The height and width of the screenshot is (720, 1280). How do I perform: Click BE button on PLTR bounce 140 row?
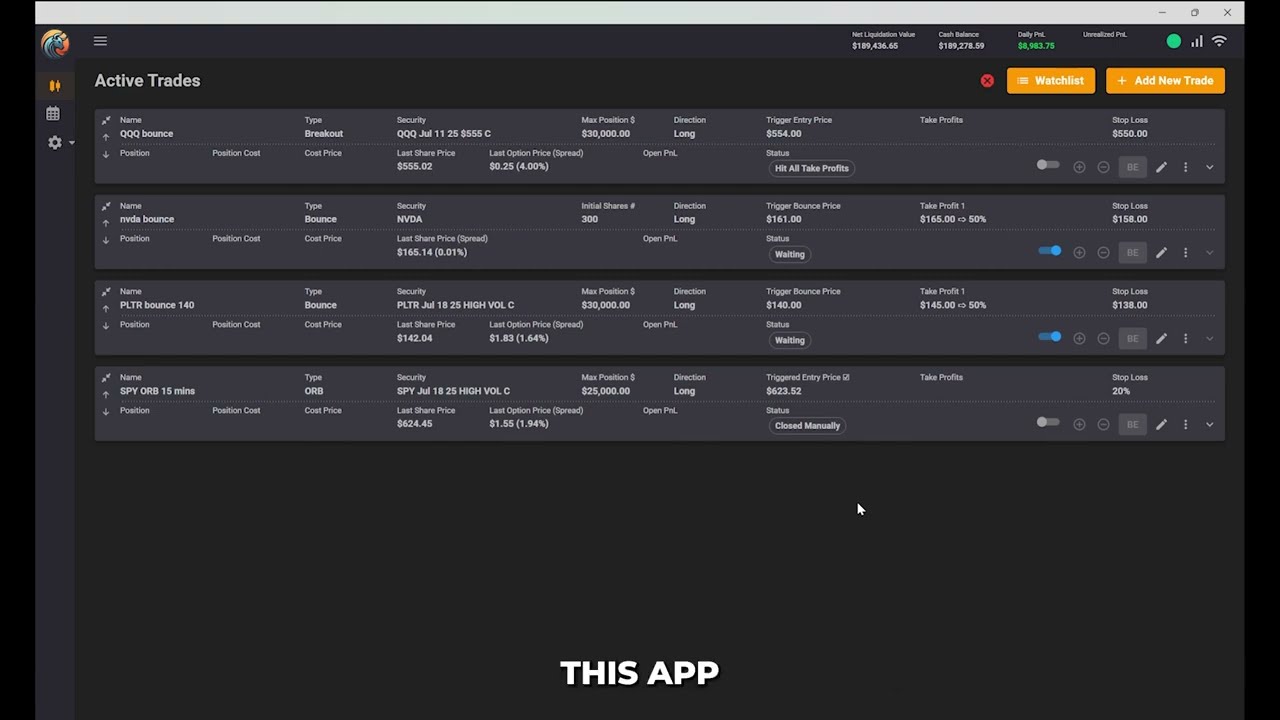(1132, 339)
